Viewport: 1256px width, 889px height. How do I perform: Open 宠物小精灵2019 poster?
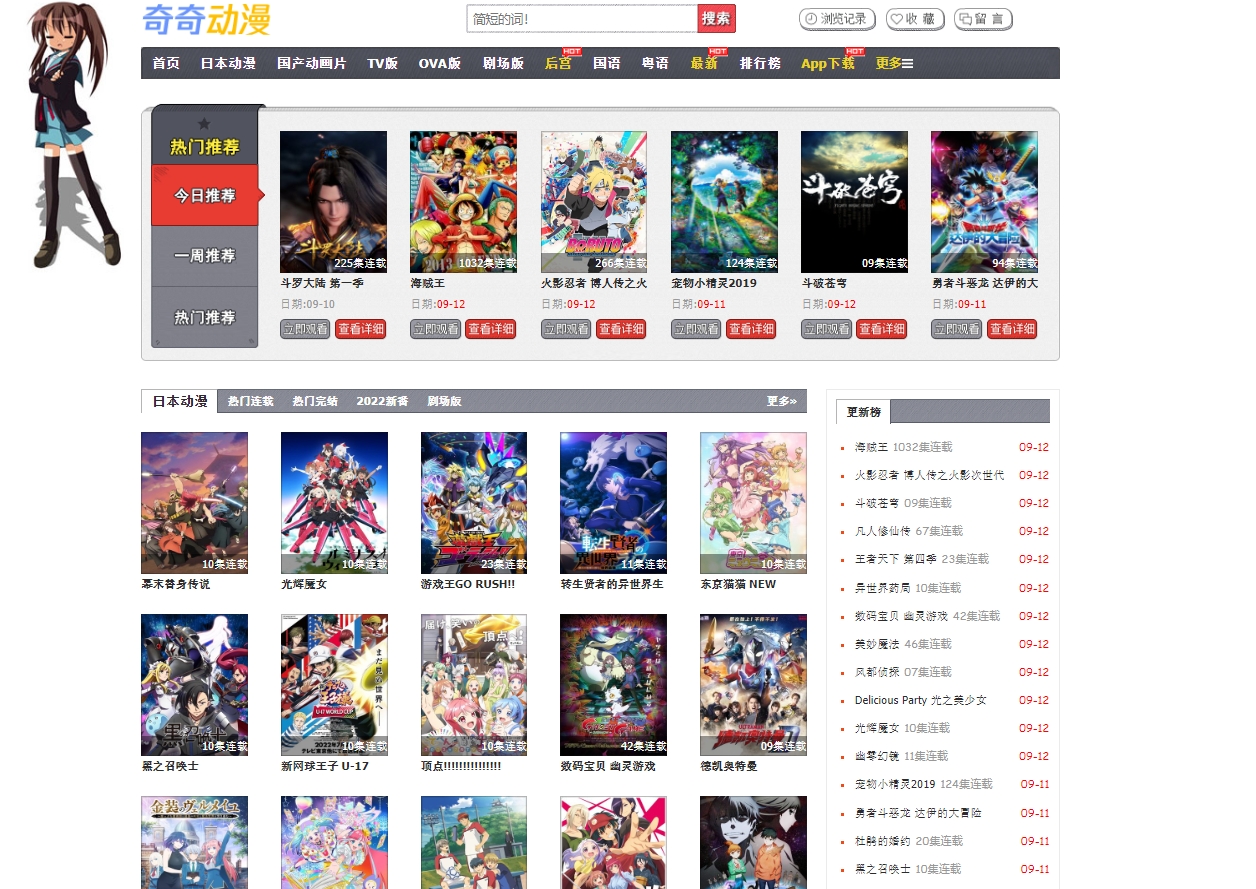pyautogui.click(x=724, y=201)
